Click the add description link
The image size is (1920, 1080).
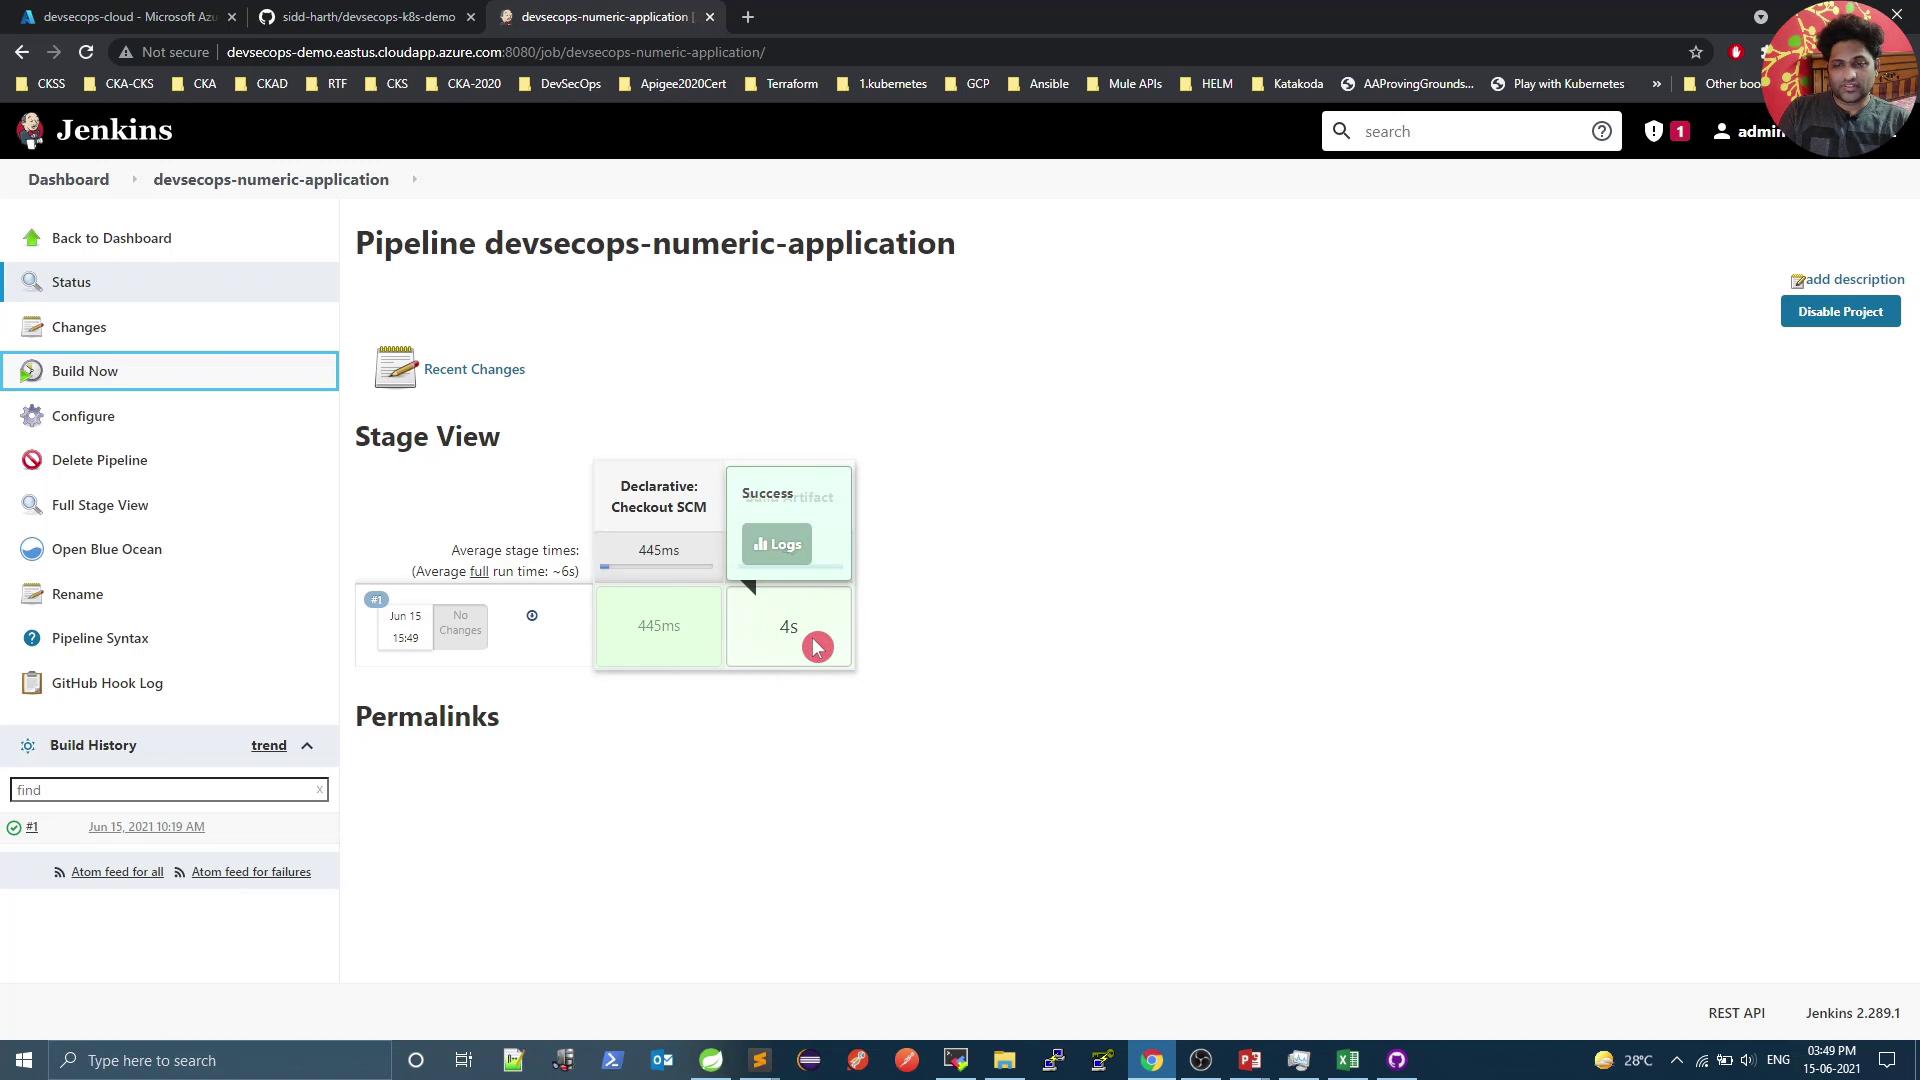click(x=1854, y=280)
